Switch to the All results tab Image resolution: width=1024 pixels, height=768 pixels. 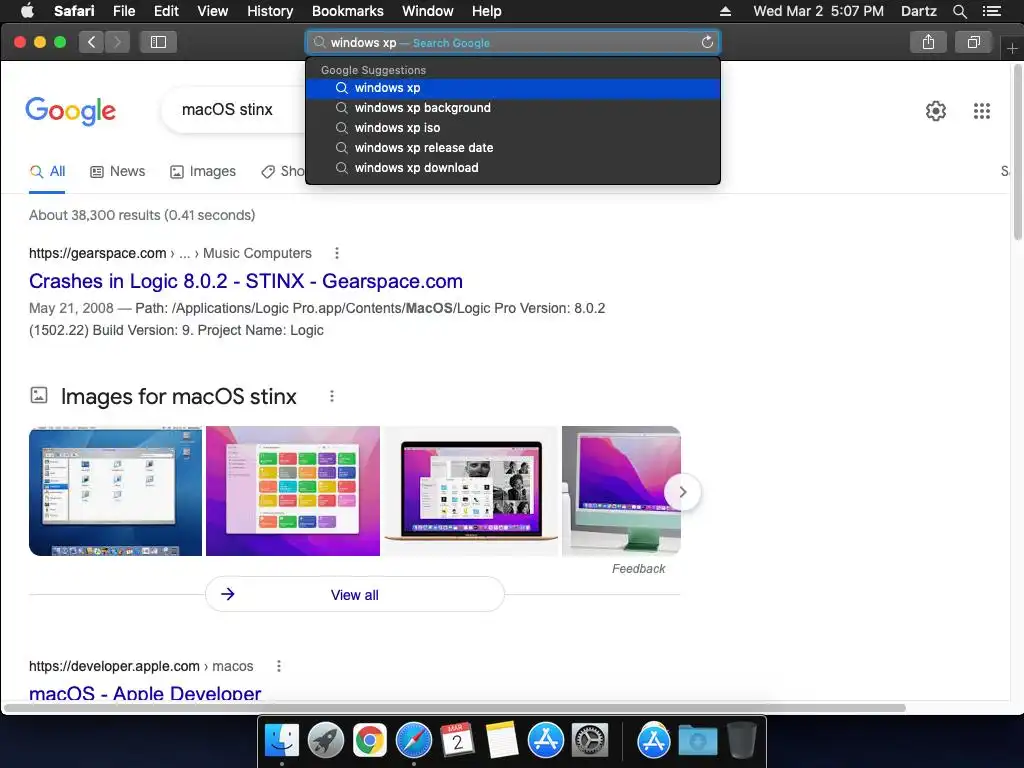(47, 172)
